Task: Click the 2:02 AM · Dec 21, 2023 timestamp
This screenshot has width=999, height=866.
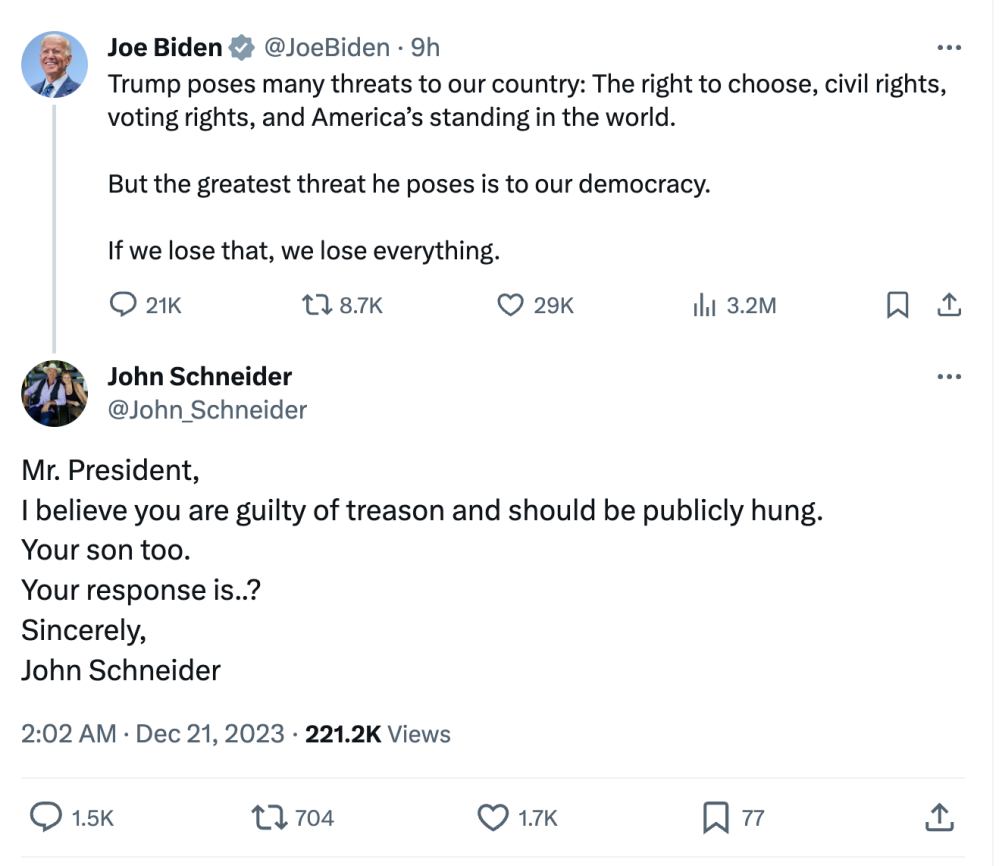Action: (x=153, y=734)
